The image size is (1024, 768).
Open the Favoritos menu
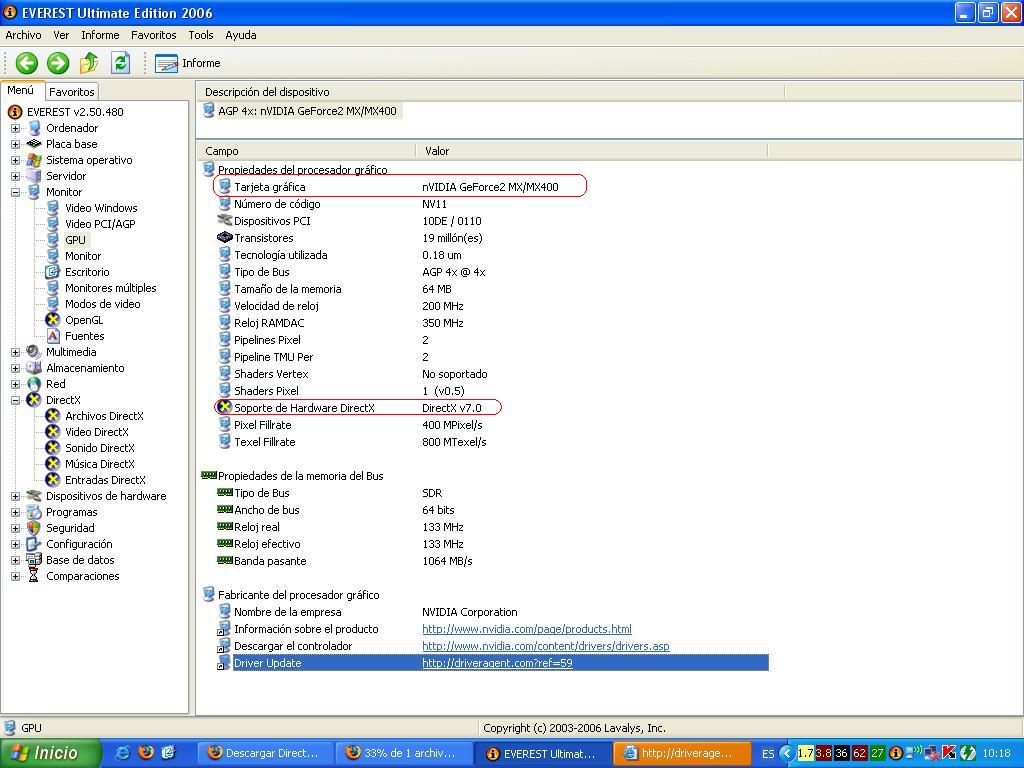click(153, 35)
